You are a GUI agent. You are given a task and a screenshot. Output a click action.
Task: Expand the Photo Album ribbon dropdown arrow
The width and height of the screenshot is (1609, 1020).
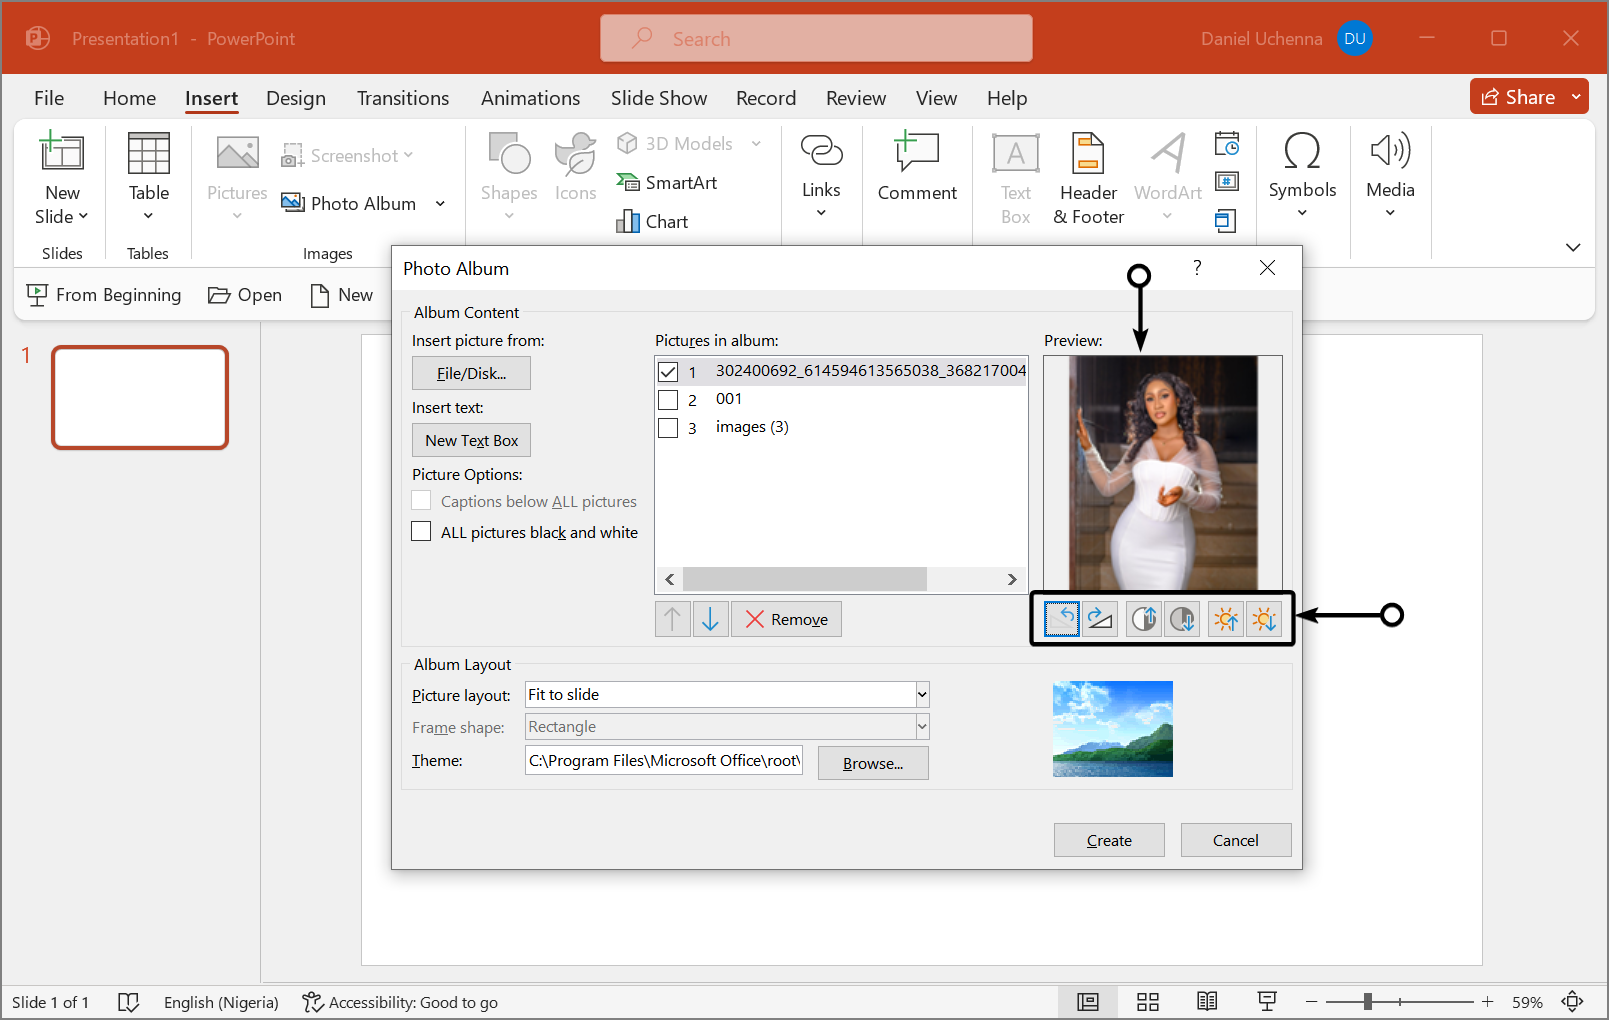(440, 204)
